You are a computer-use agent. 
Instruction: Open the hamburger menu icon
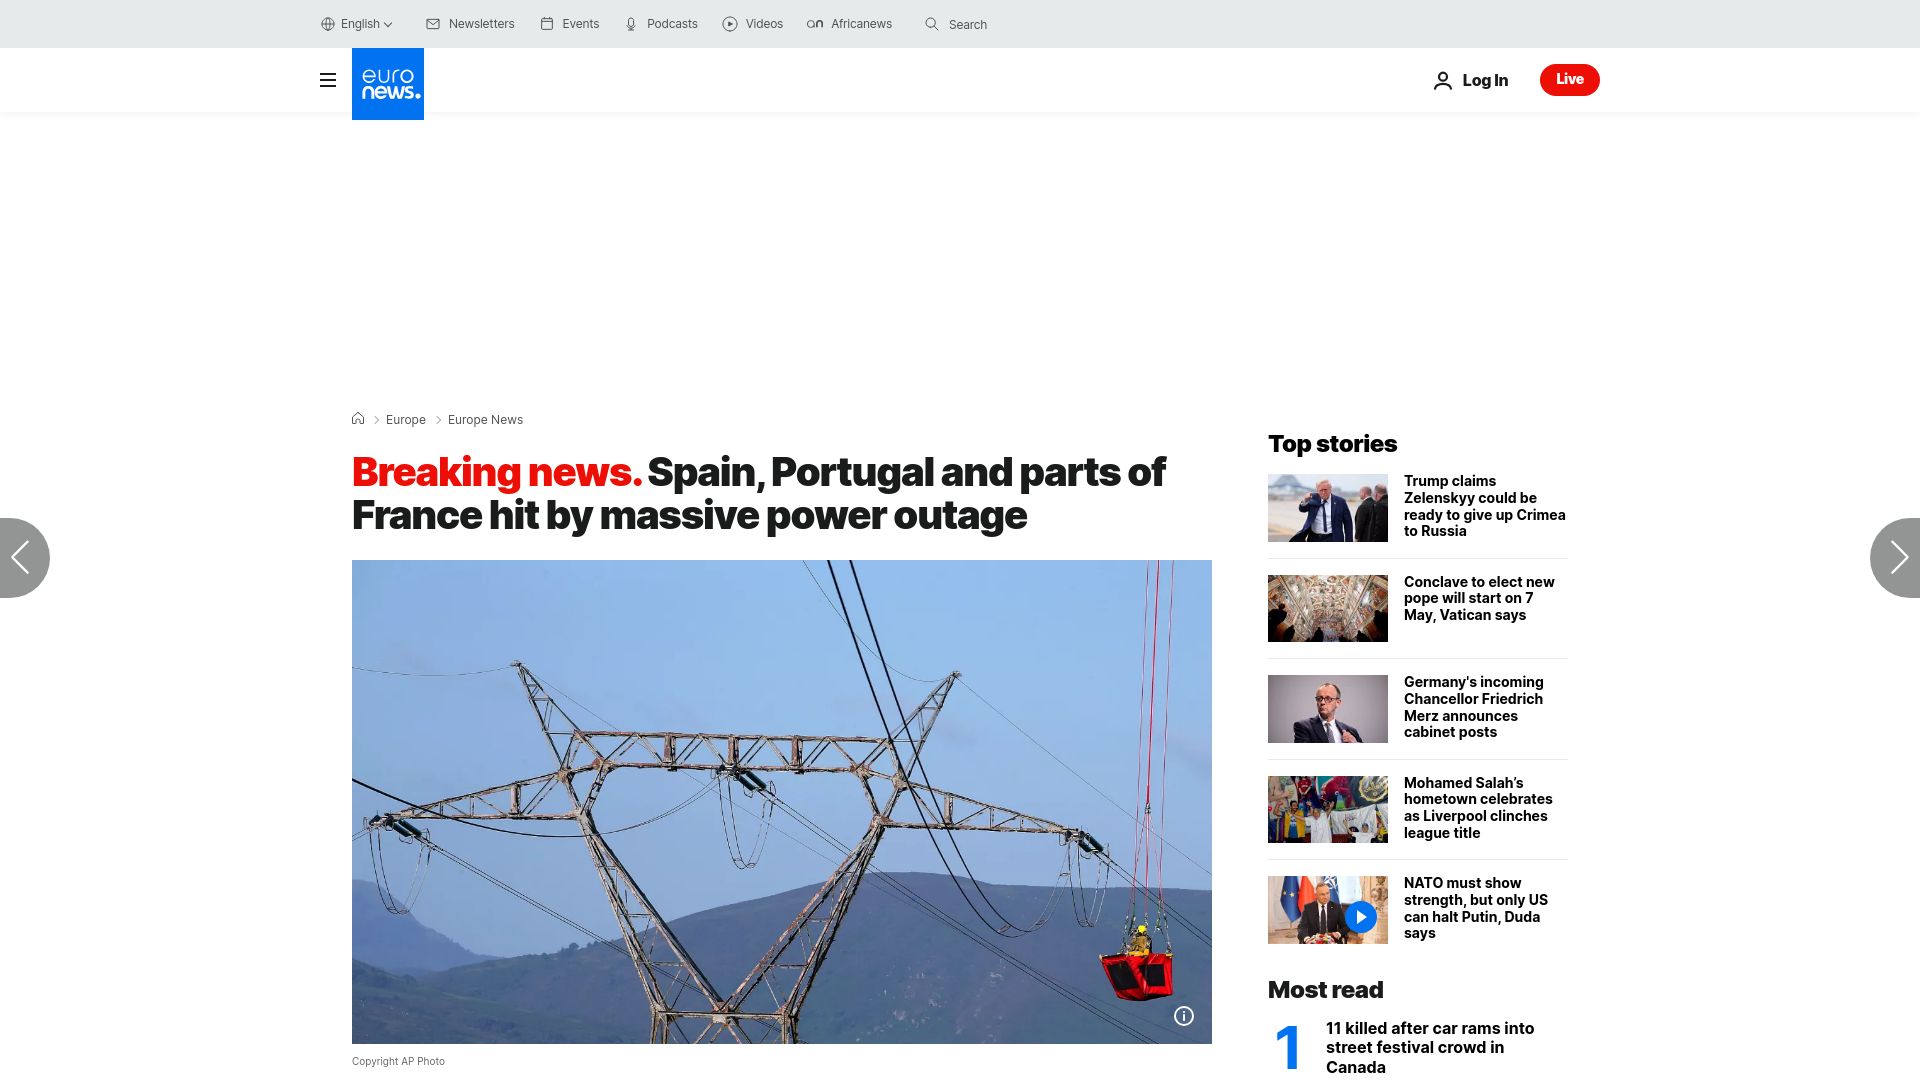coord(328,80)
